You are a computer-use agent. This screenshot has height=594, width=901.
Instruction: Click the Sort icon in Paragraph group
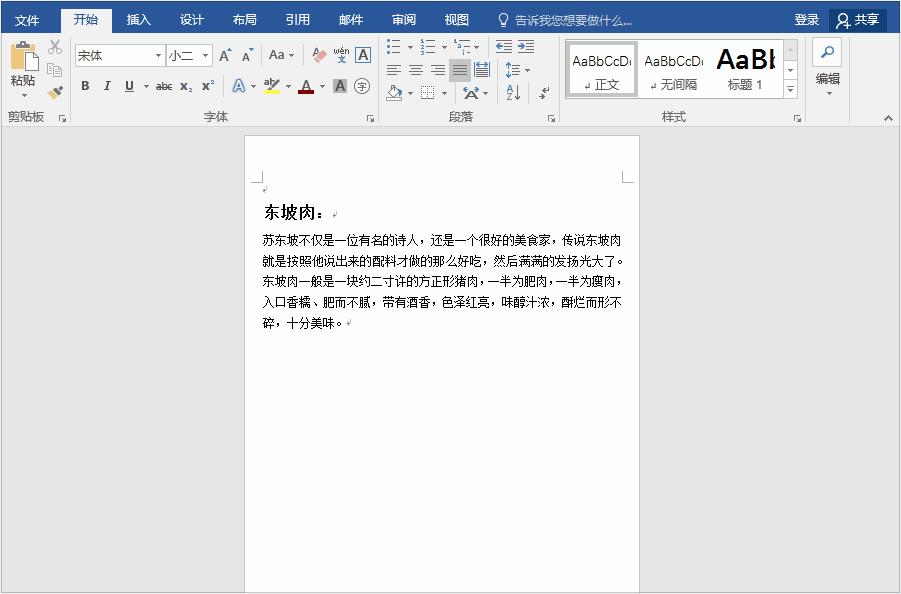[x=513, y=93]
